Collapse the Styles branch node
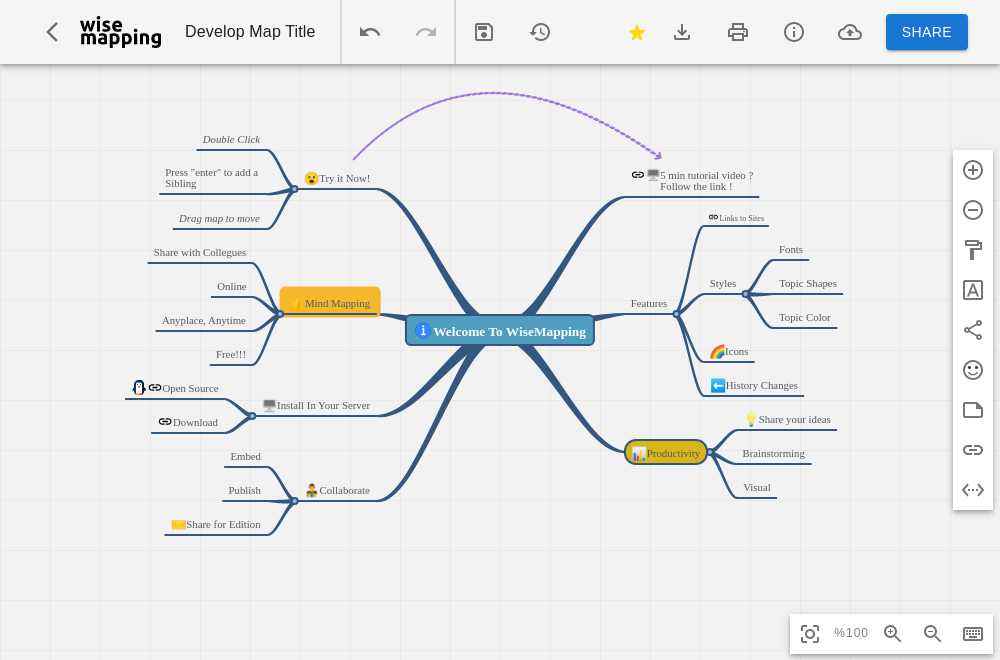 coord(745,294)
